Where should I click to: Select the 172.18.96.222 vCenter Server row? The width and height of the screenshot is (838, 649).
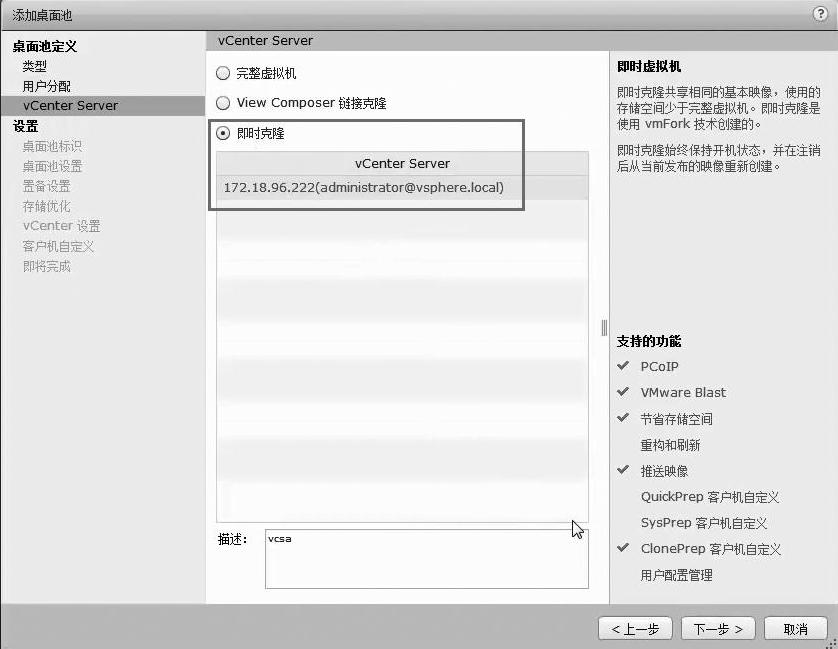tap(402, 188)
